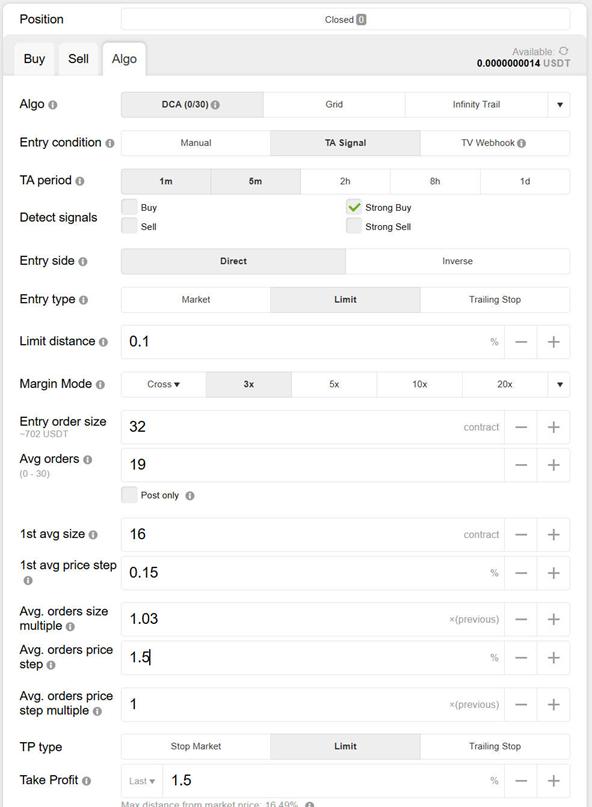Click the info icon beside Margin Mode
The width and height of the screenshot is (592, 807).
100,384
